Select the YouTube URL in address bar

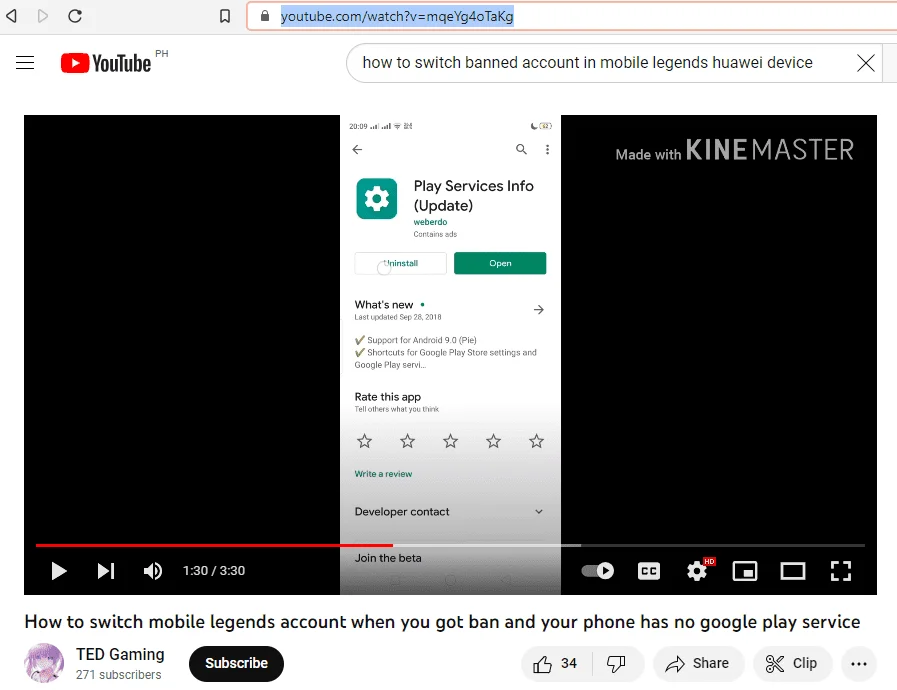(x=397, y=16)
